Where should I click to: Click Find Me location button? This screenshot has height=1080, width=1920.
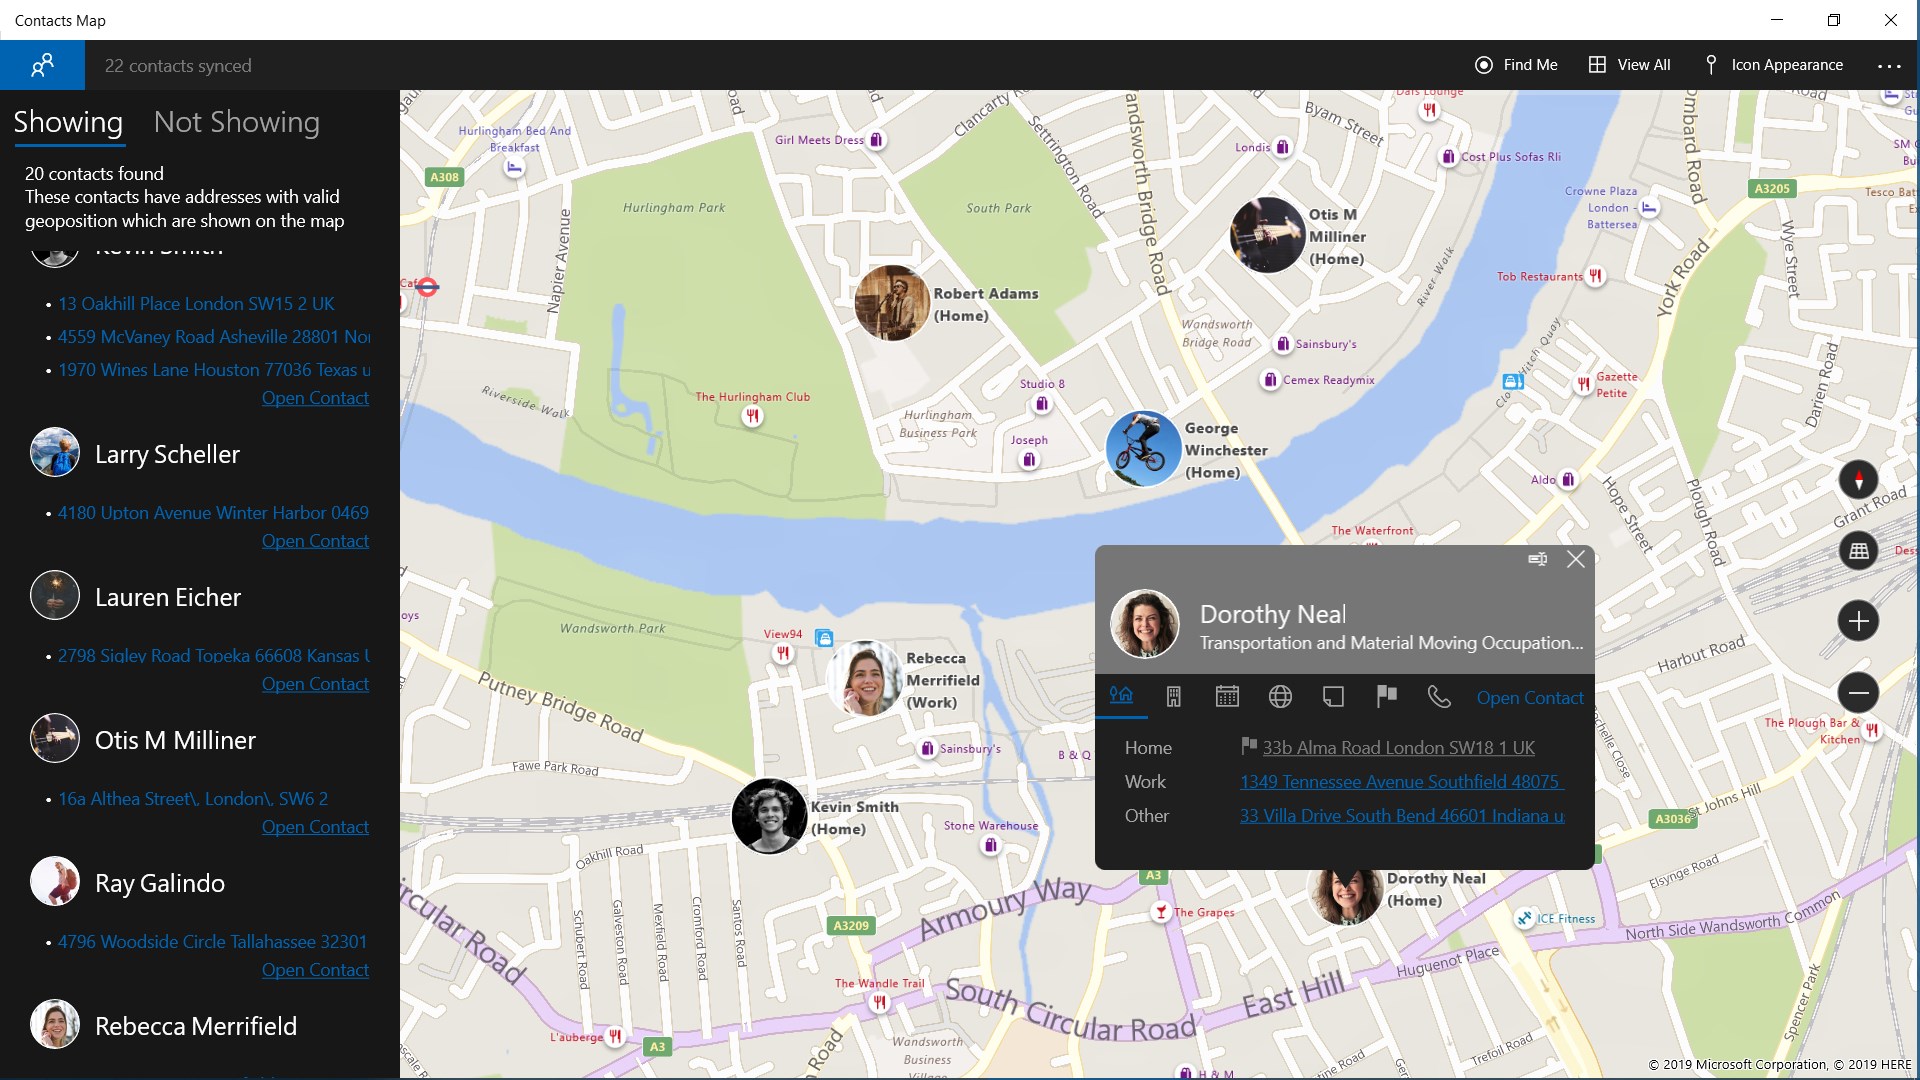tap(1516, 65)
